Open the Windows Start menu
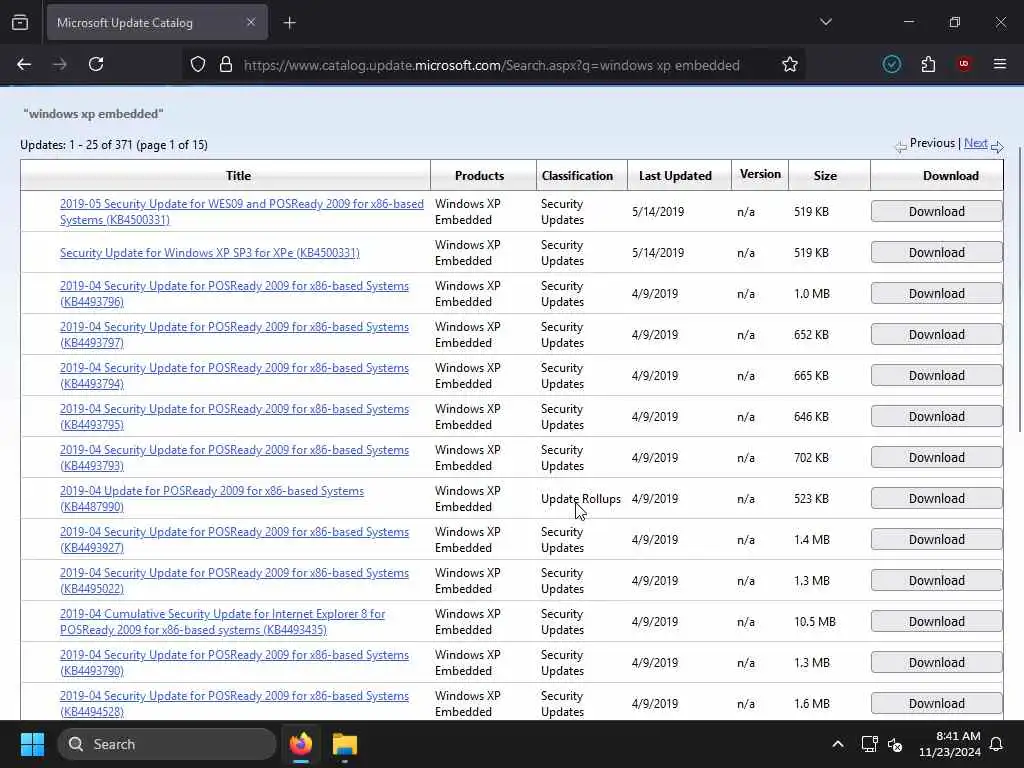 coord(32,744)
